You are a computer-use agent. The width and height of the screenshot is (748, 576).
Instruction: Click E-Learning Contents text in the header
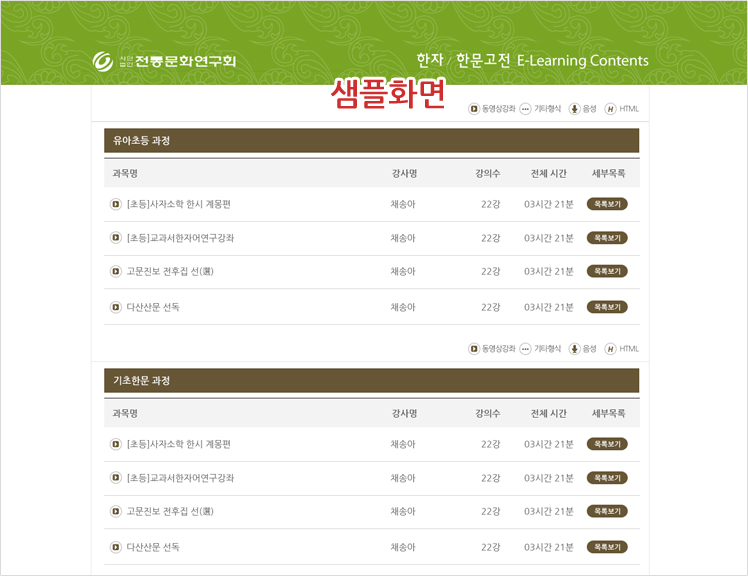point(582,61)
